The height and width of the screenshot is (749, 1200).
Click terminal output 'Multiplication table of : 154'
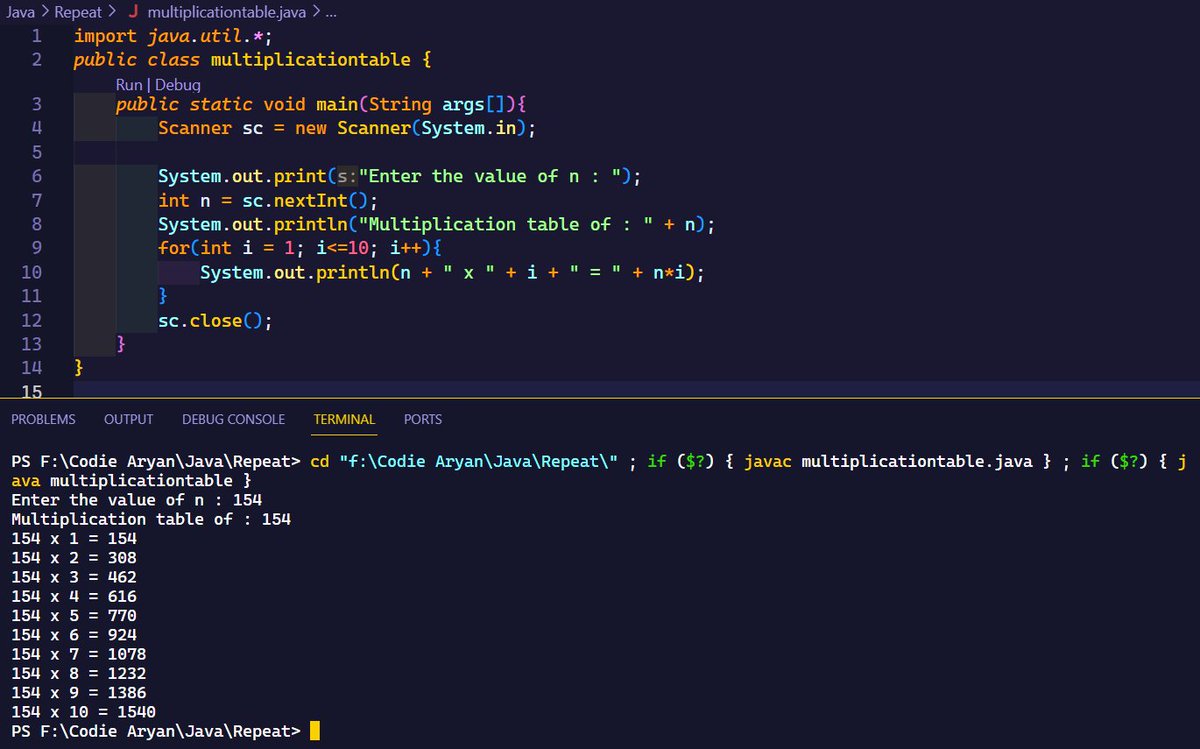click(150, 519)
